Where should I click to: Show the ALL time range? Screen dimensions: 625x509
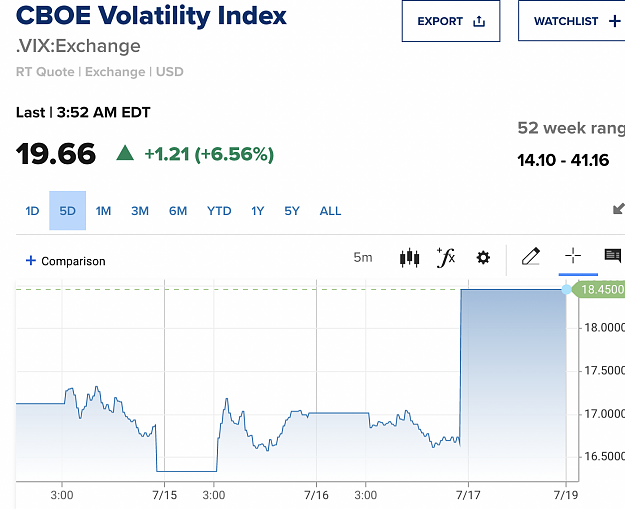[330, 211]
